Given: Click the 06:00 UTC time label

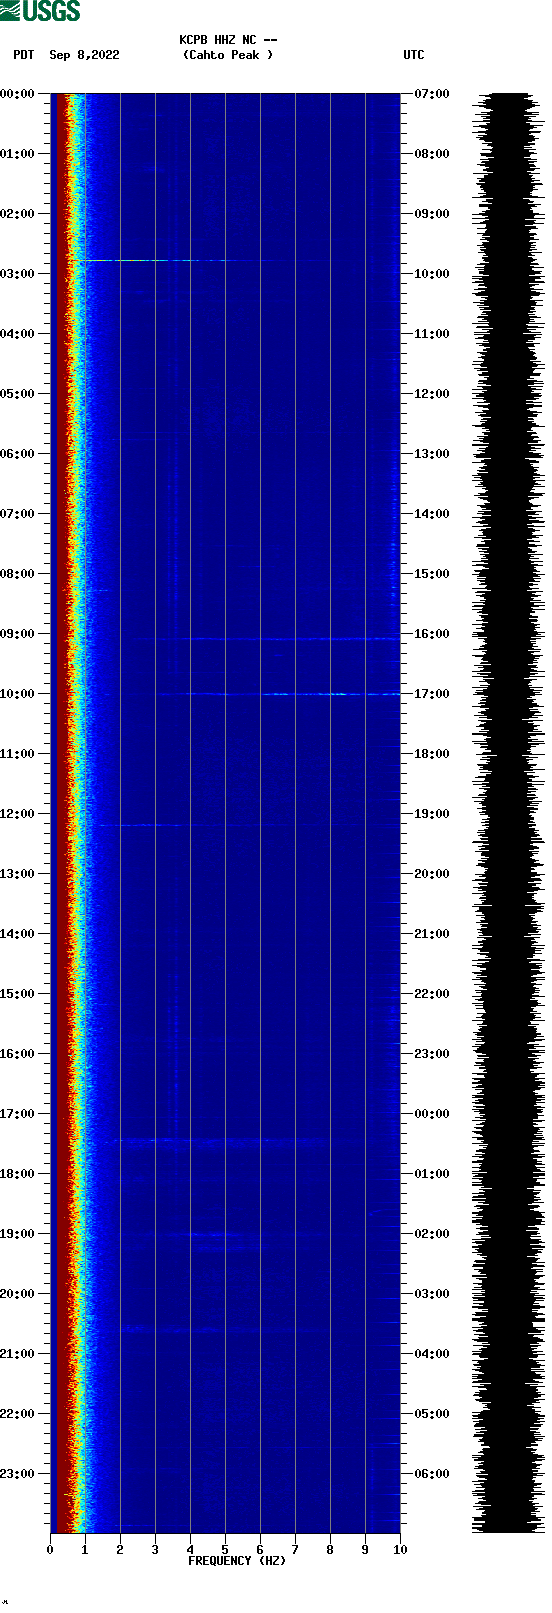Looking at the screenshot, I should [432, 1474].
